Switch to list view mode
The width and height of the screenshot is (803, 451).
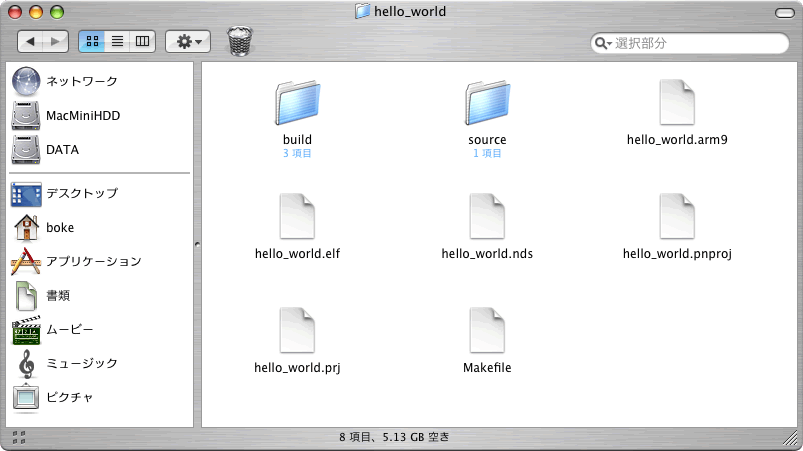[117, 41]
